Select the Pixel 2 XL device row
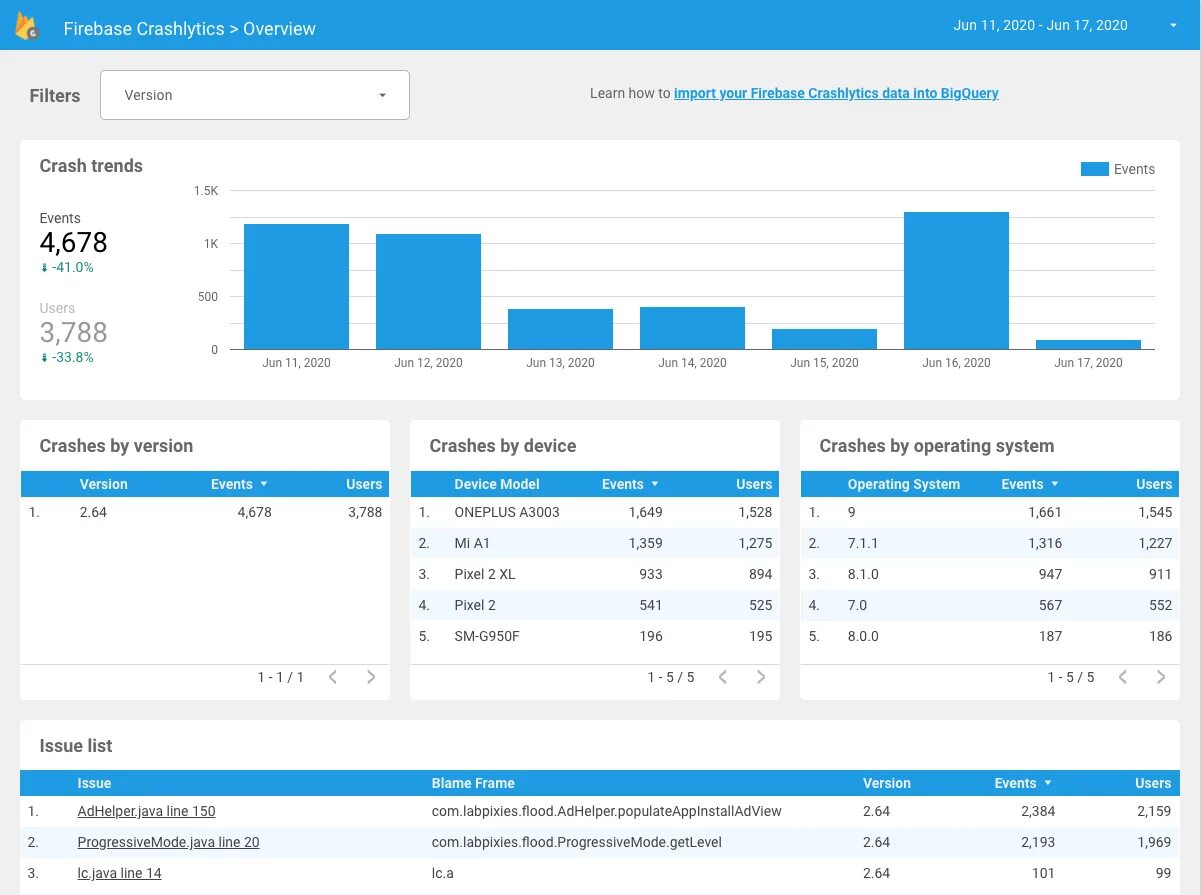 [595, 574]
